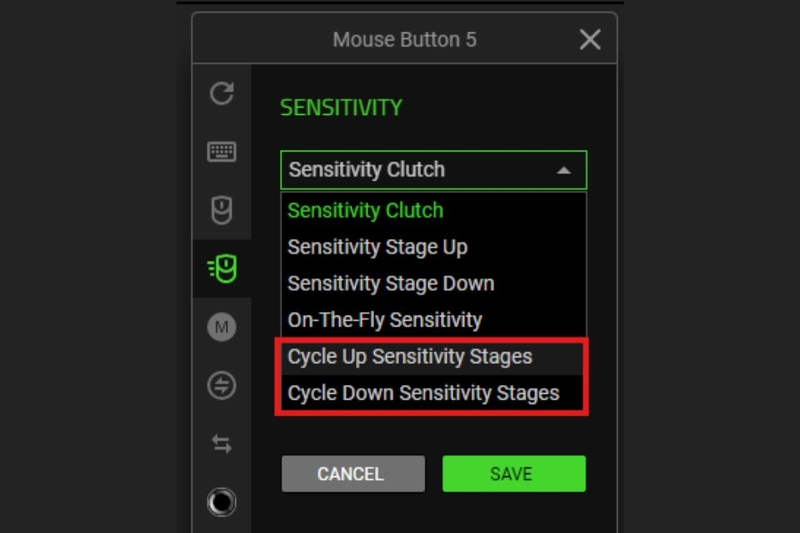Open the black circle icon at sidebar bottom
Viewport: 800px width, 533px height.
221,502
